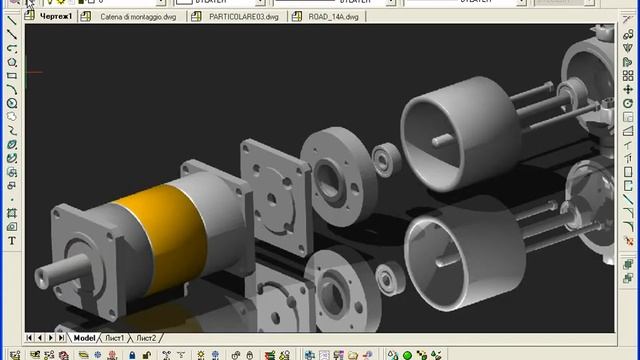Click the Extend tool
Viewport: 640px width, 360px height.
(x=628, y=158)
